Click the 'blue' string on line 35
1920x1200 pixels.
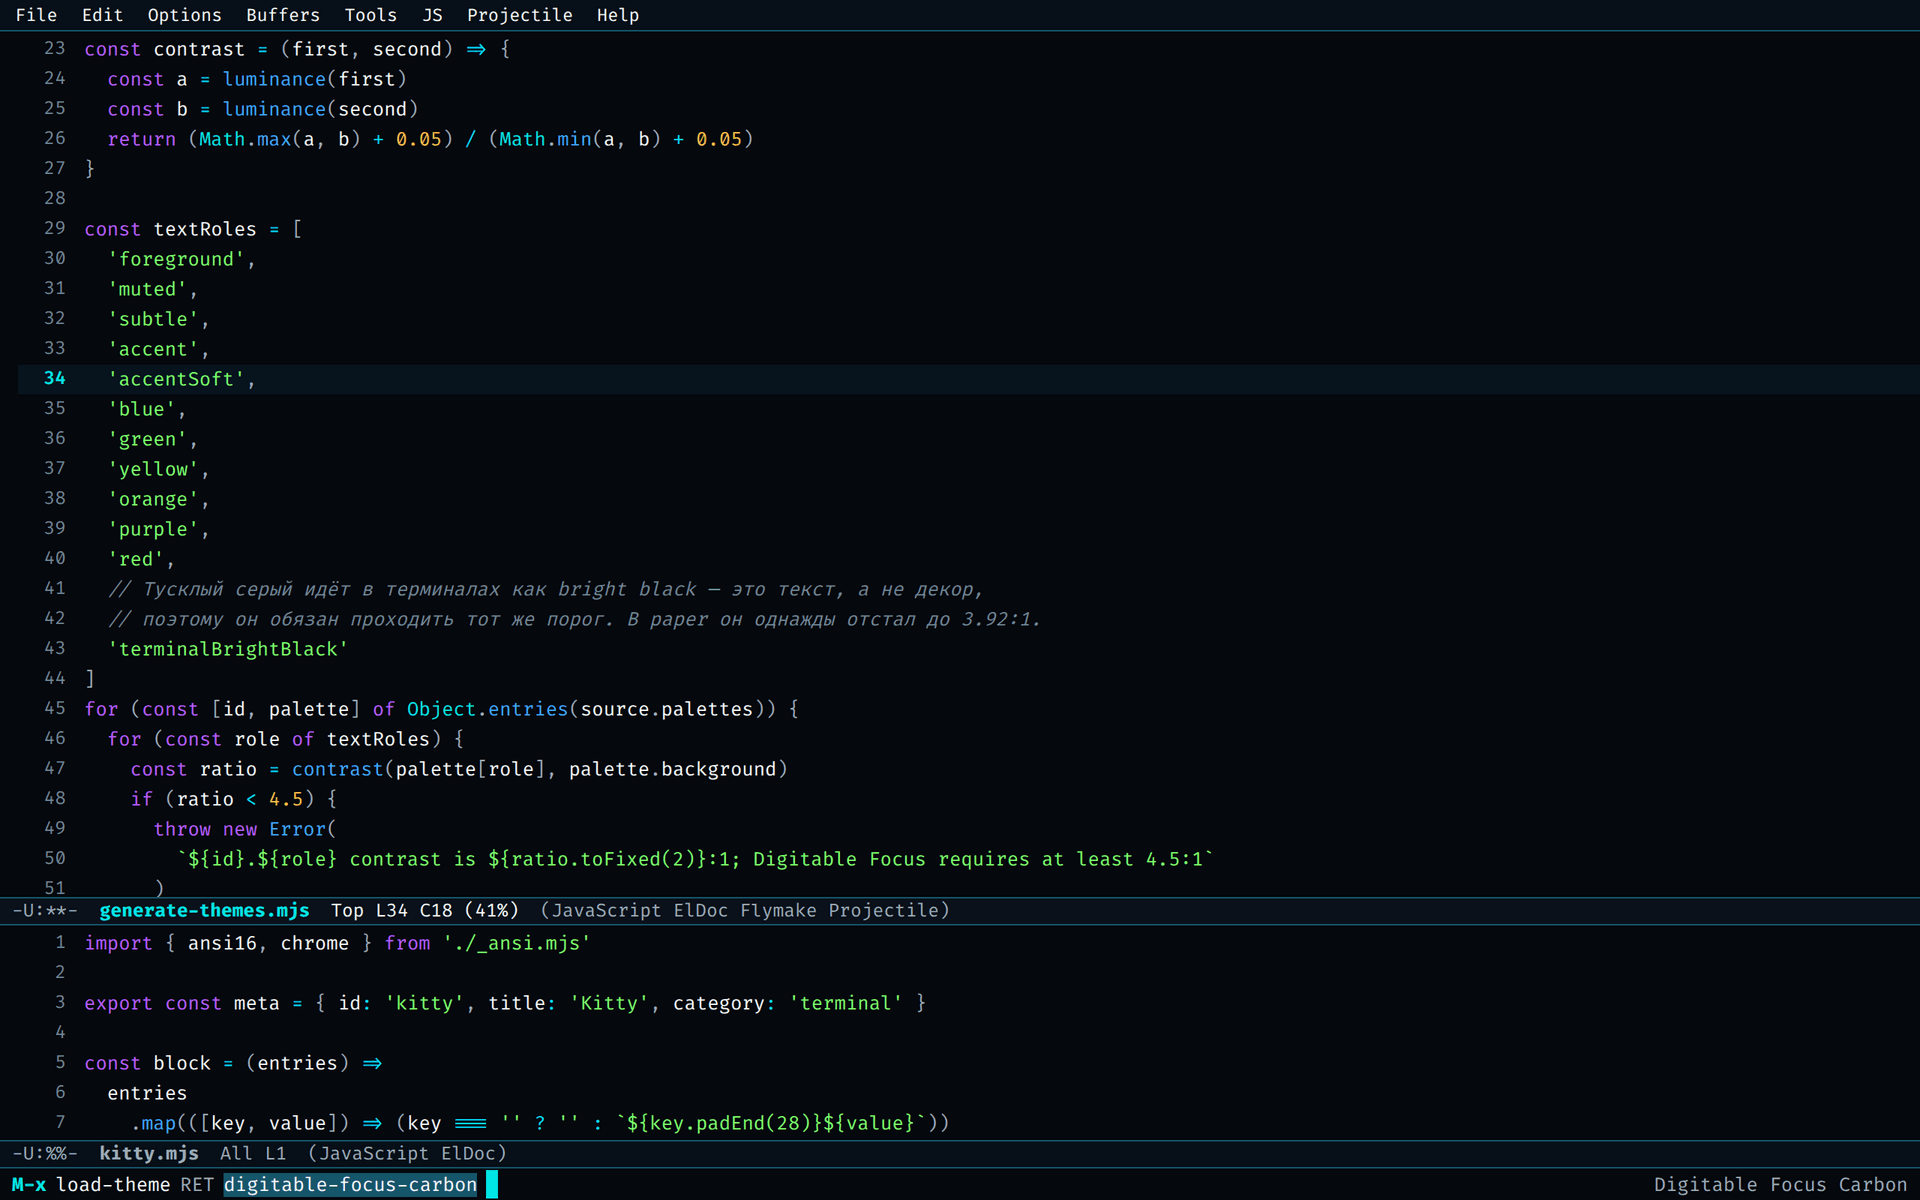141,409
